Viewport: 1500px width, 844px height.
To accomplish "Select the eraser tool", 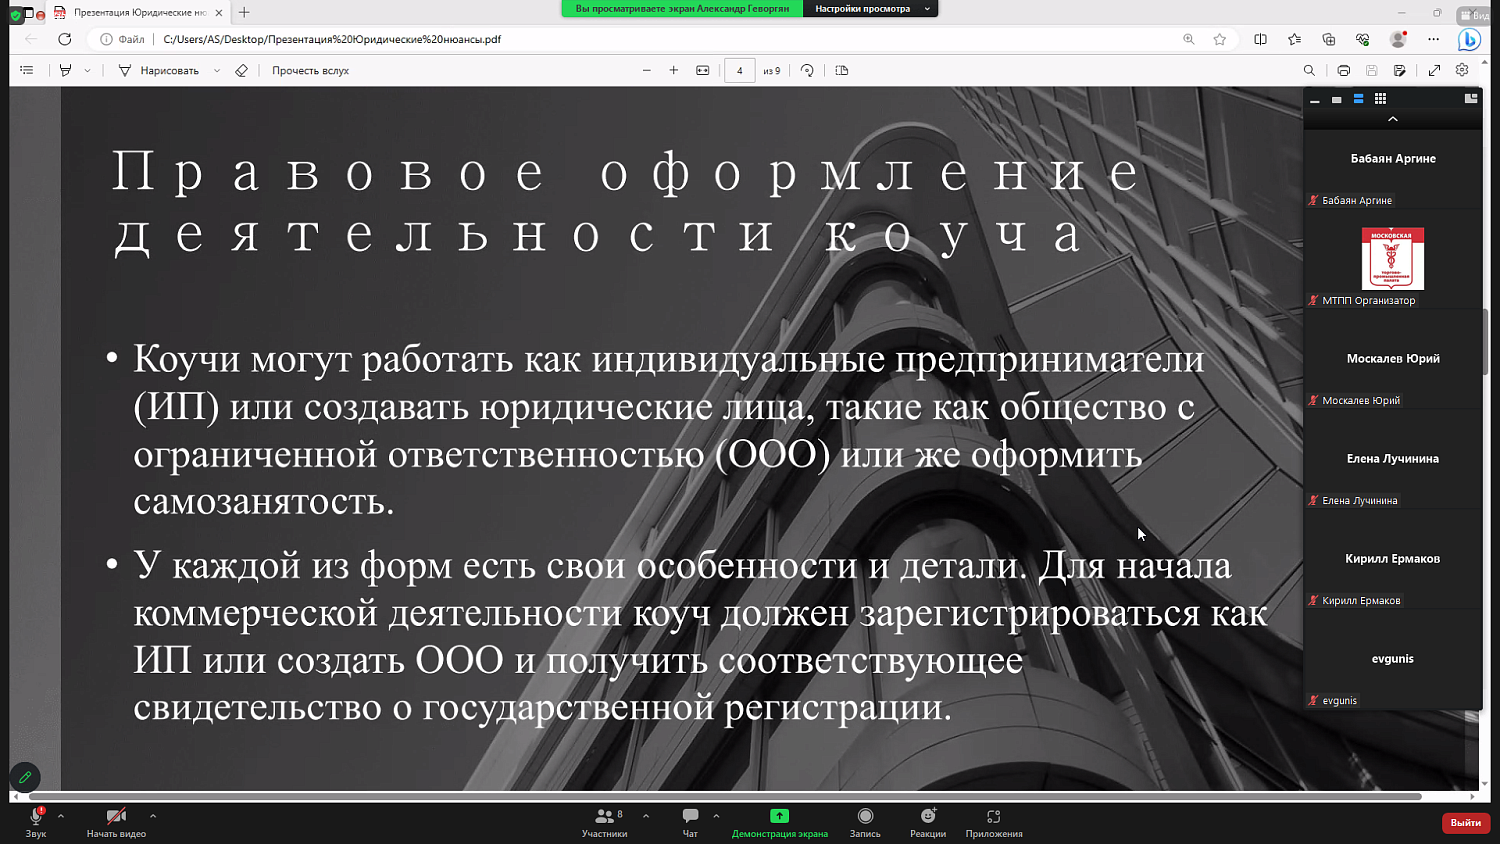I will coord(241,70).
